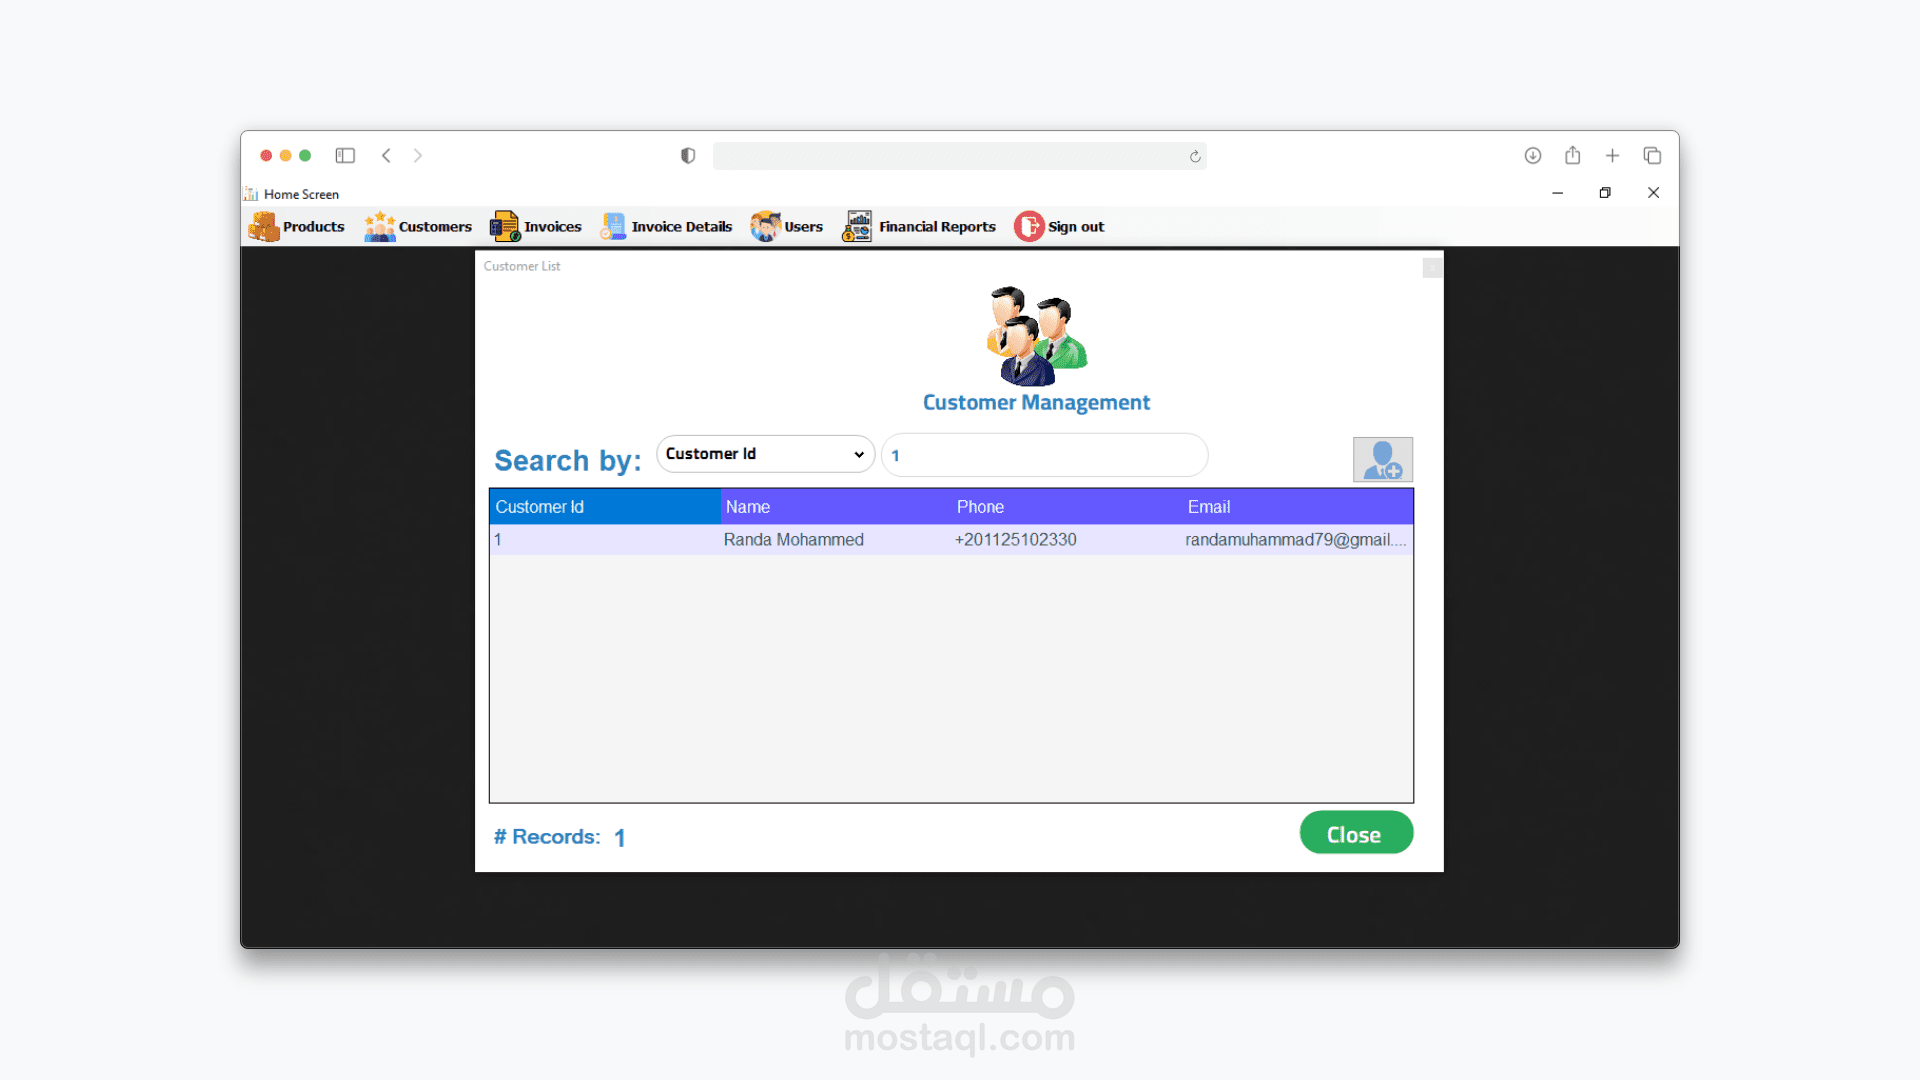The image size is (1920, 1080).
Task: Open browser downloads icon
Action: (1533, 156)
